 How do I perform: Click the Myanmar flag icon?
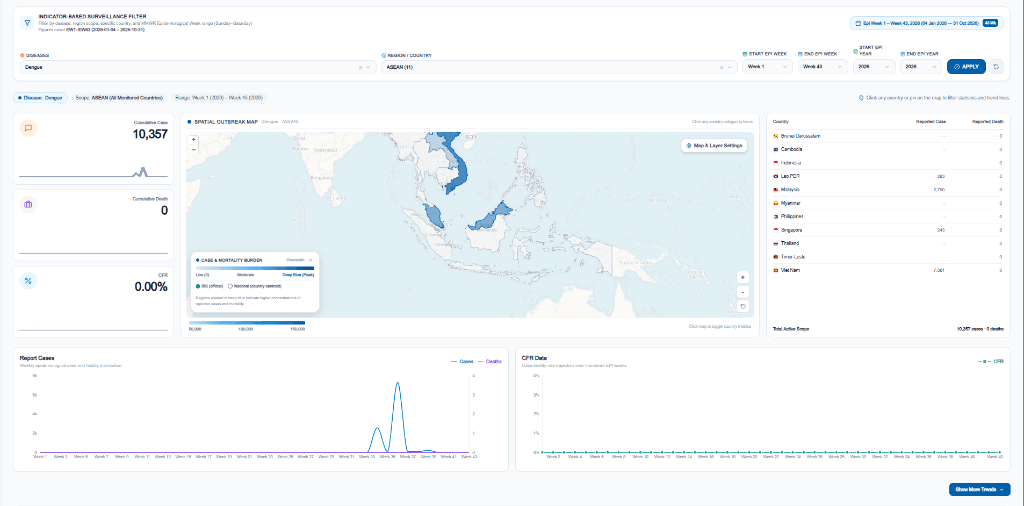[776, 203]
